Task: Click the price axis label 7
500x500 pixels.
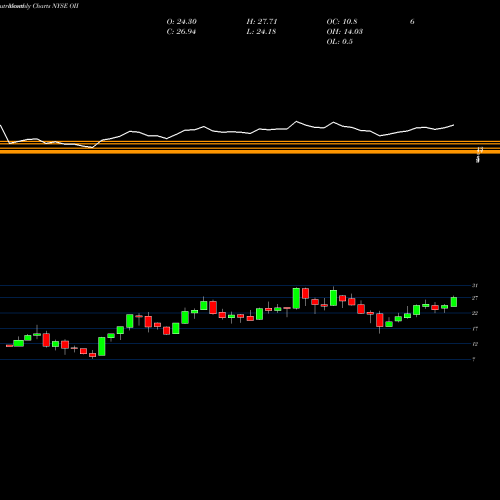Action: tap(474, 359)
